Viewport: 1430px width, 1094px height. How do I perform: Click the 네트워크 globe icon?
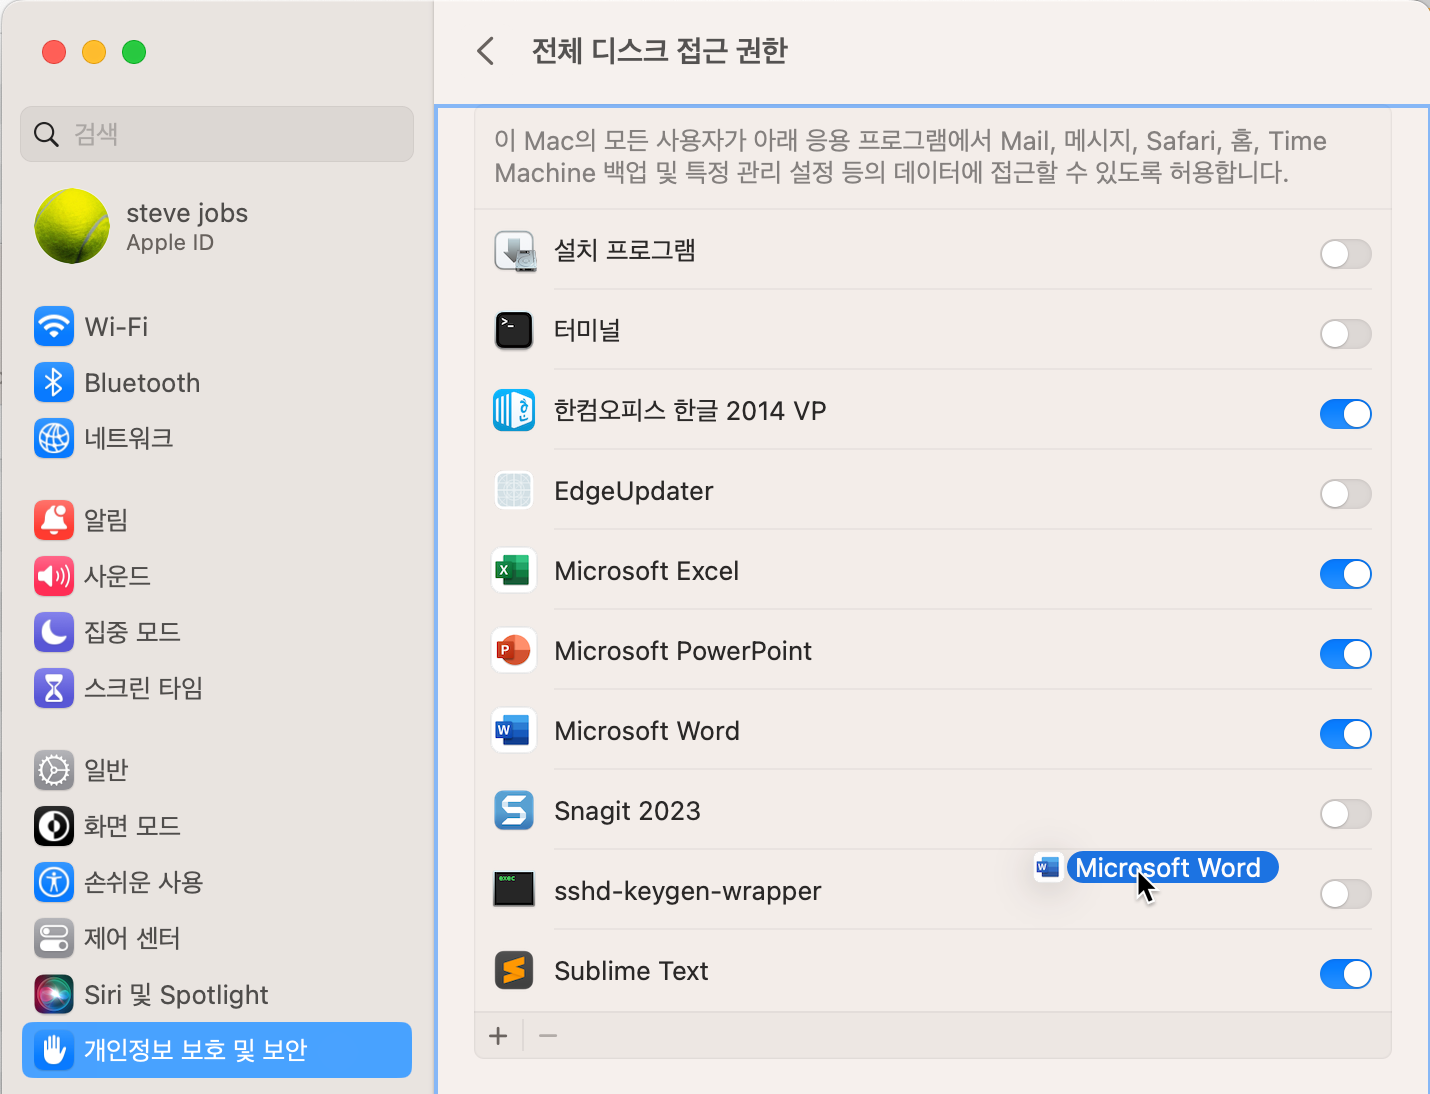tap(54, 438)
